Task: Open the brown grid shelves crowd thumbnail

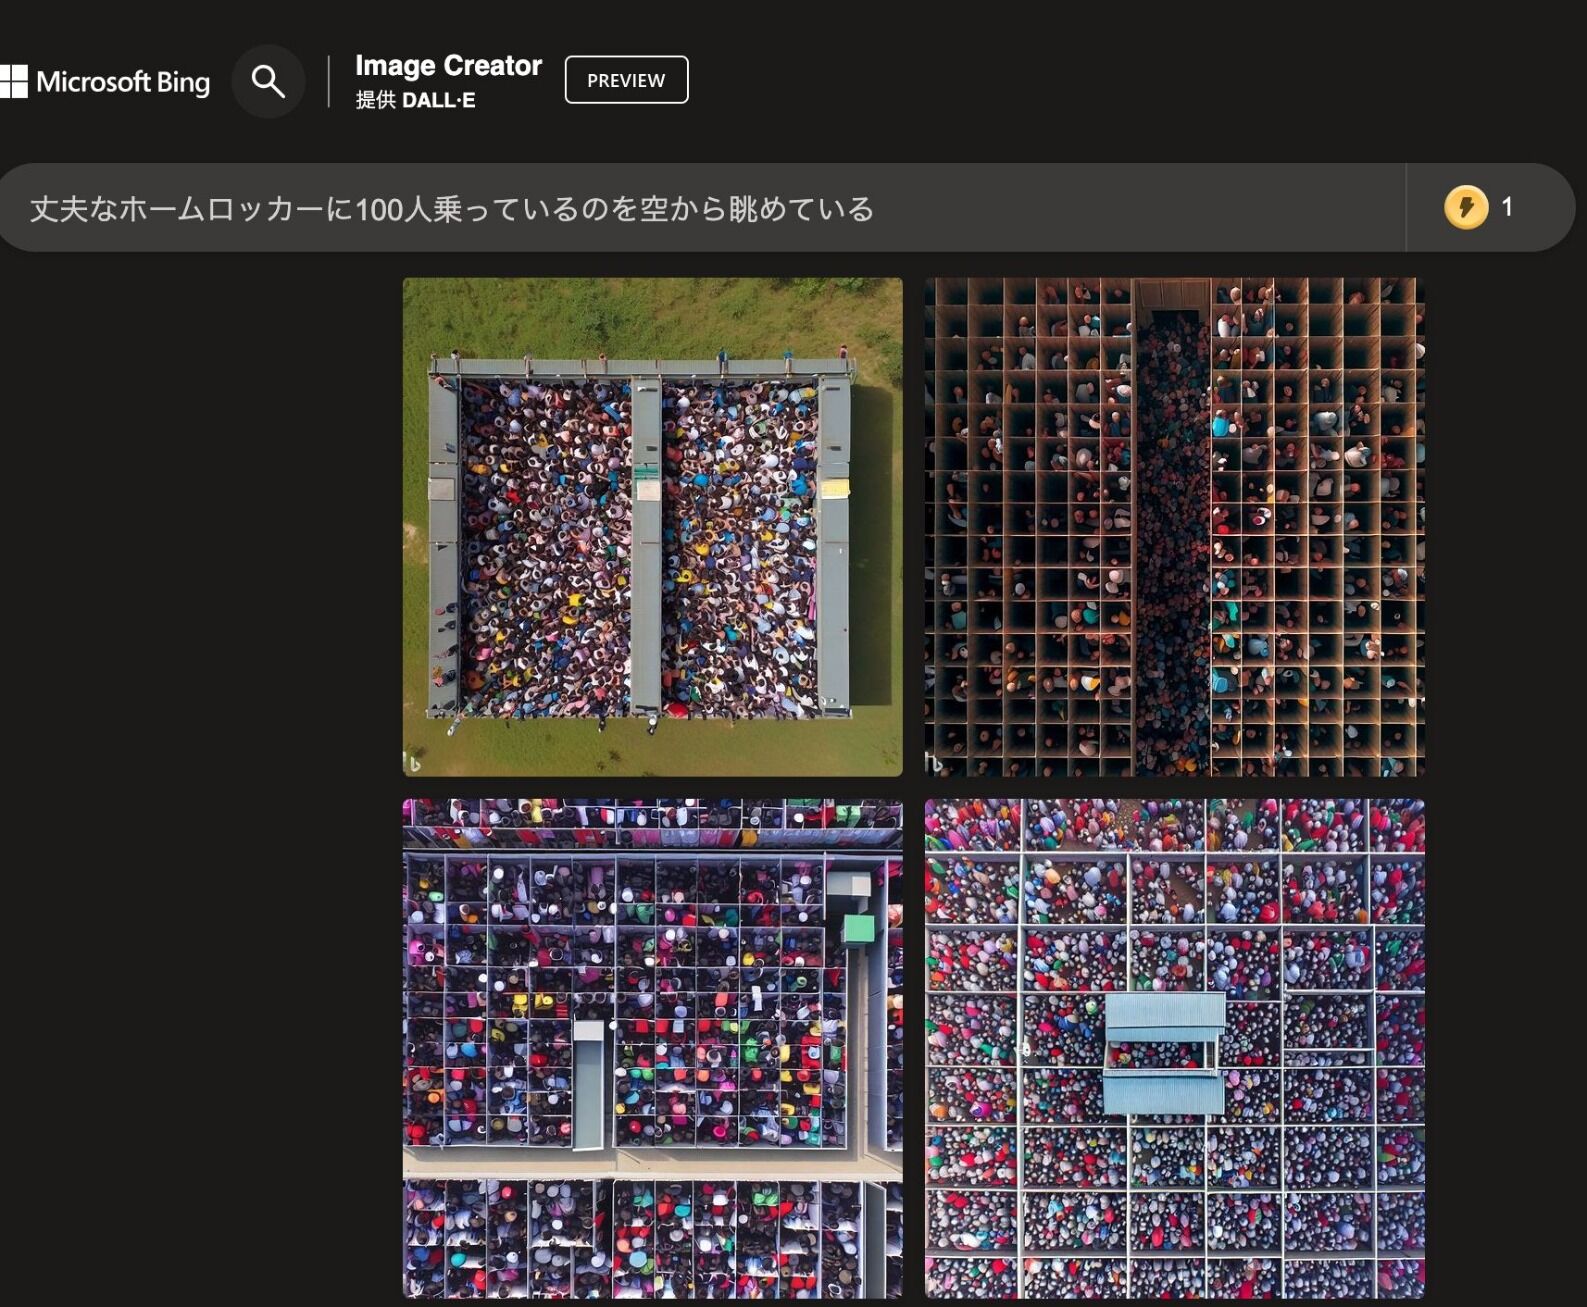Action: pos(1174,527)
